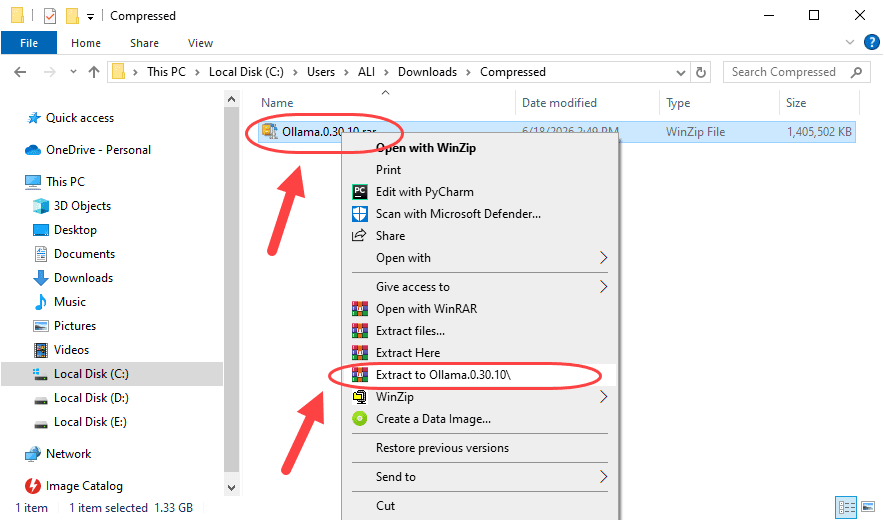Switch to details view toggle
Viewport: 884px width, 520px height.
(x=846, y=506)
